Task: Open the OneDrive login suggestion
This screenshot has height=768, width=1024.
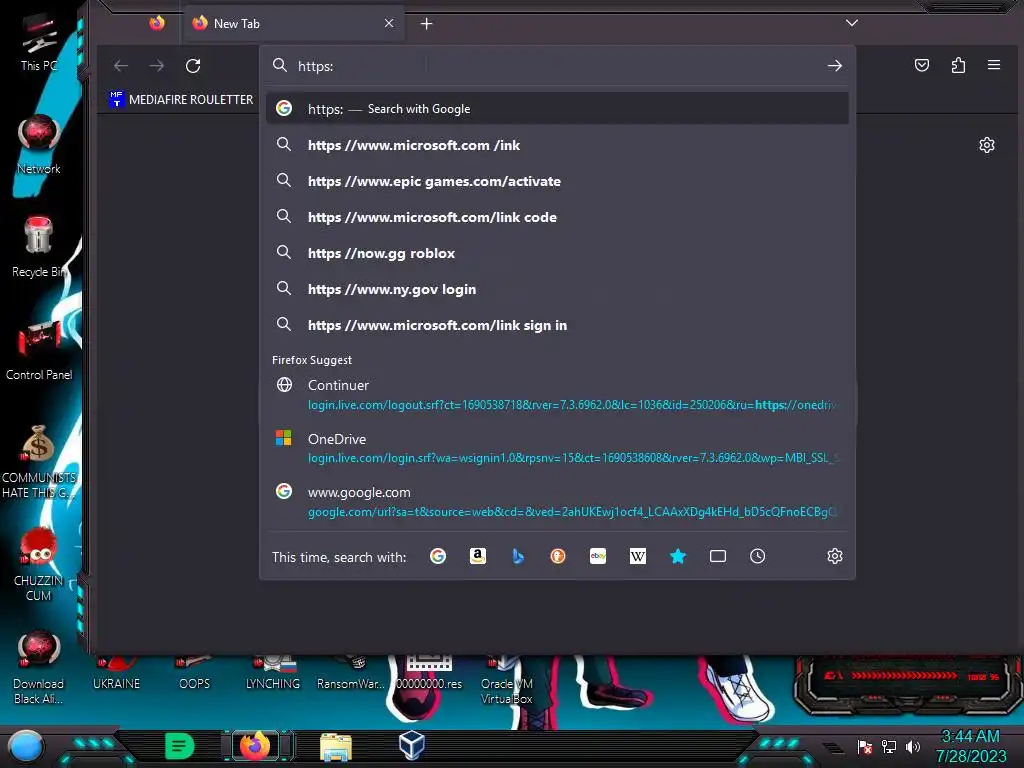Action: pos(557,448)
